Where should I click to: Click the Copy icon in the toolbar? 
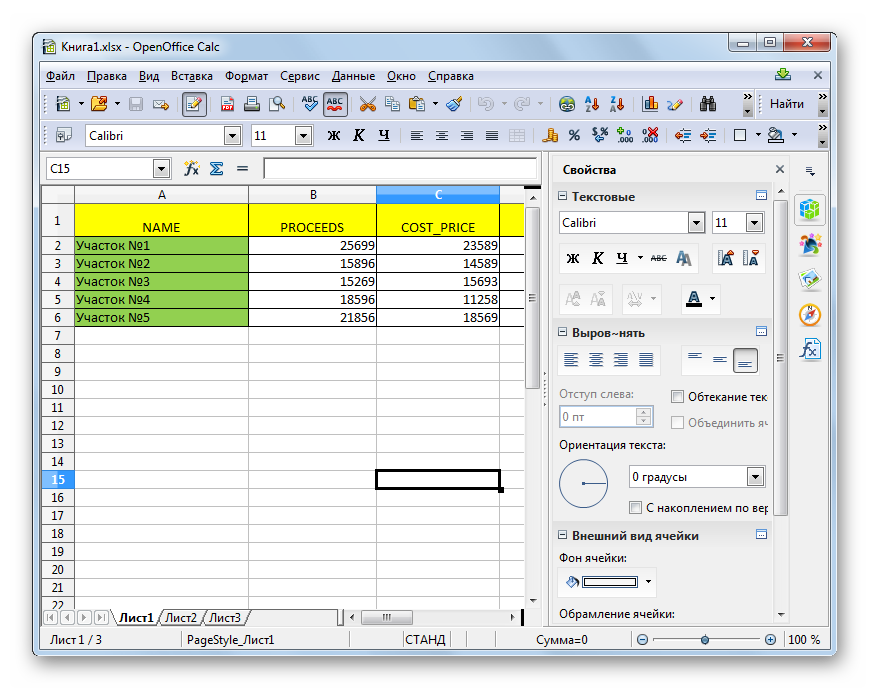(392, 104)
